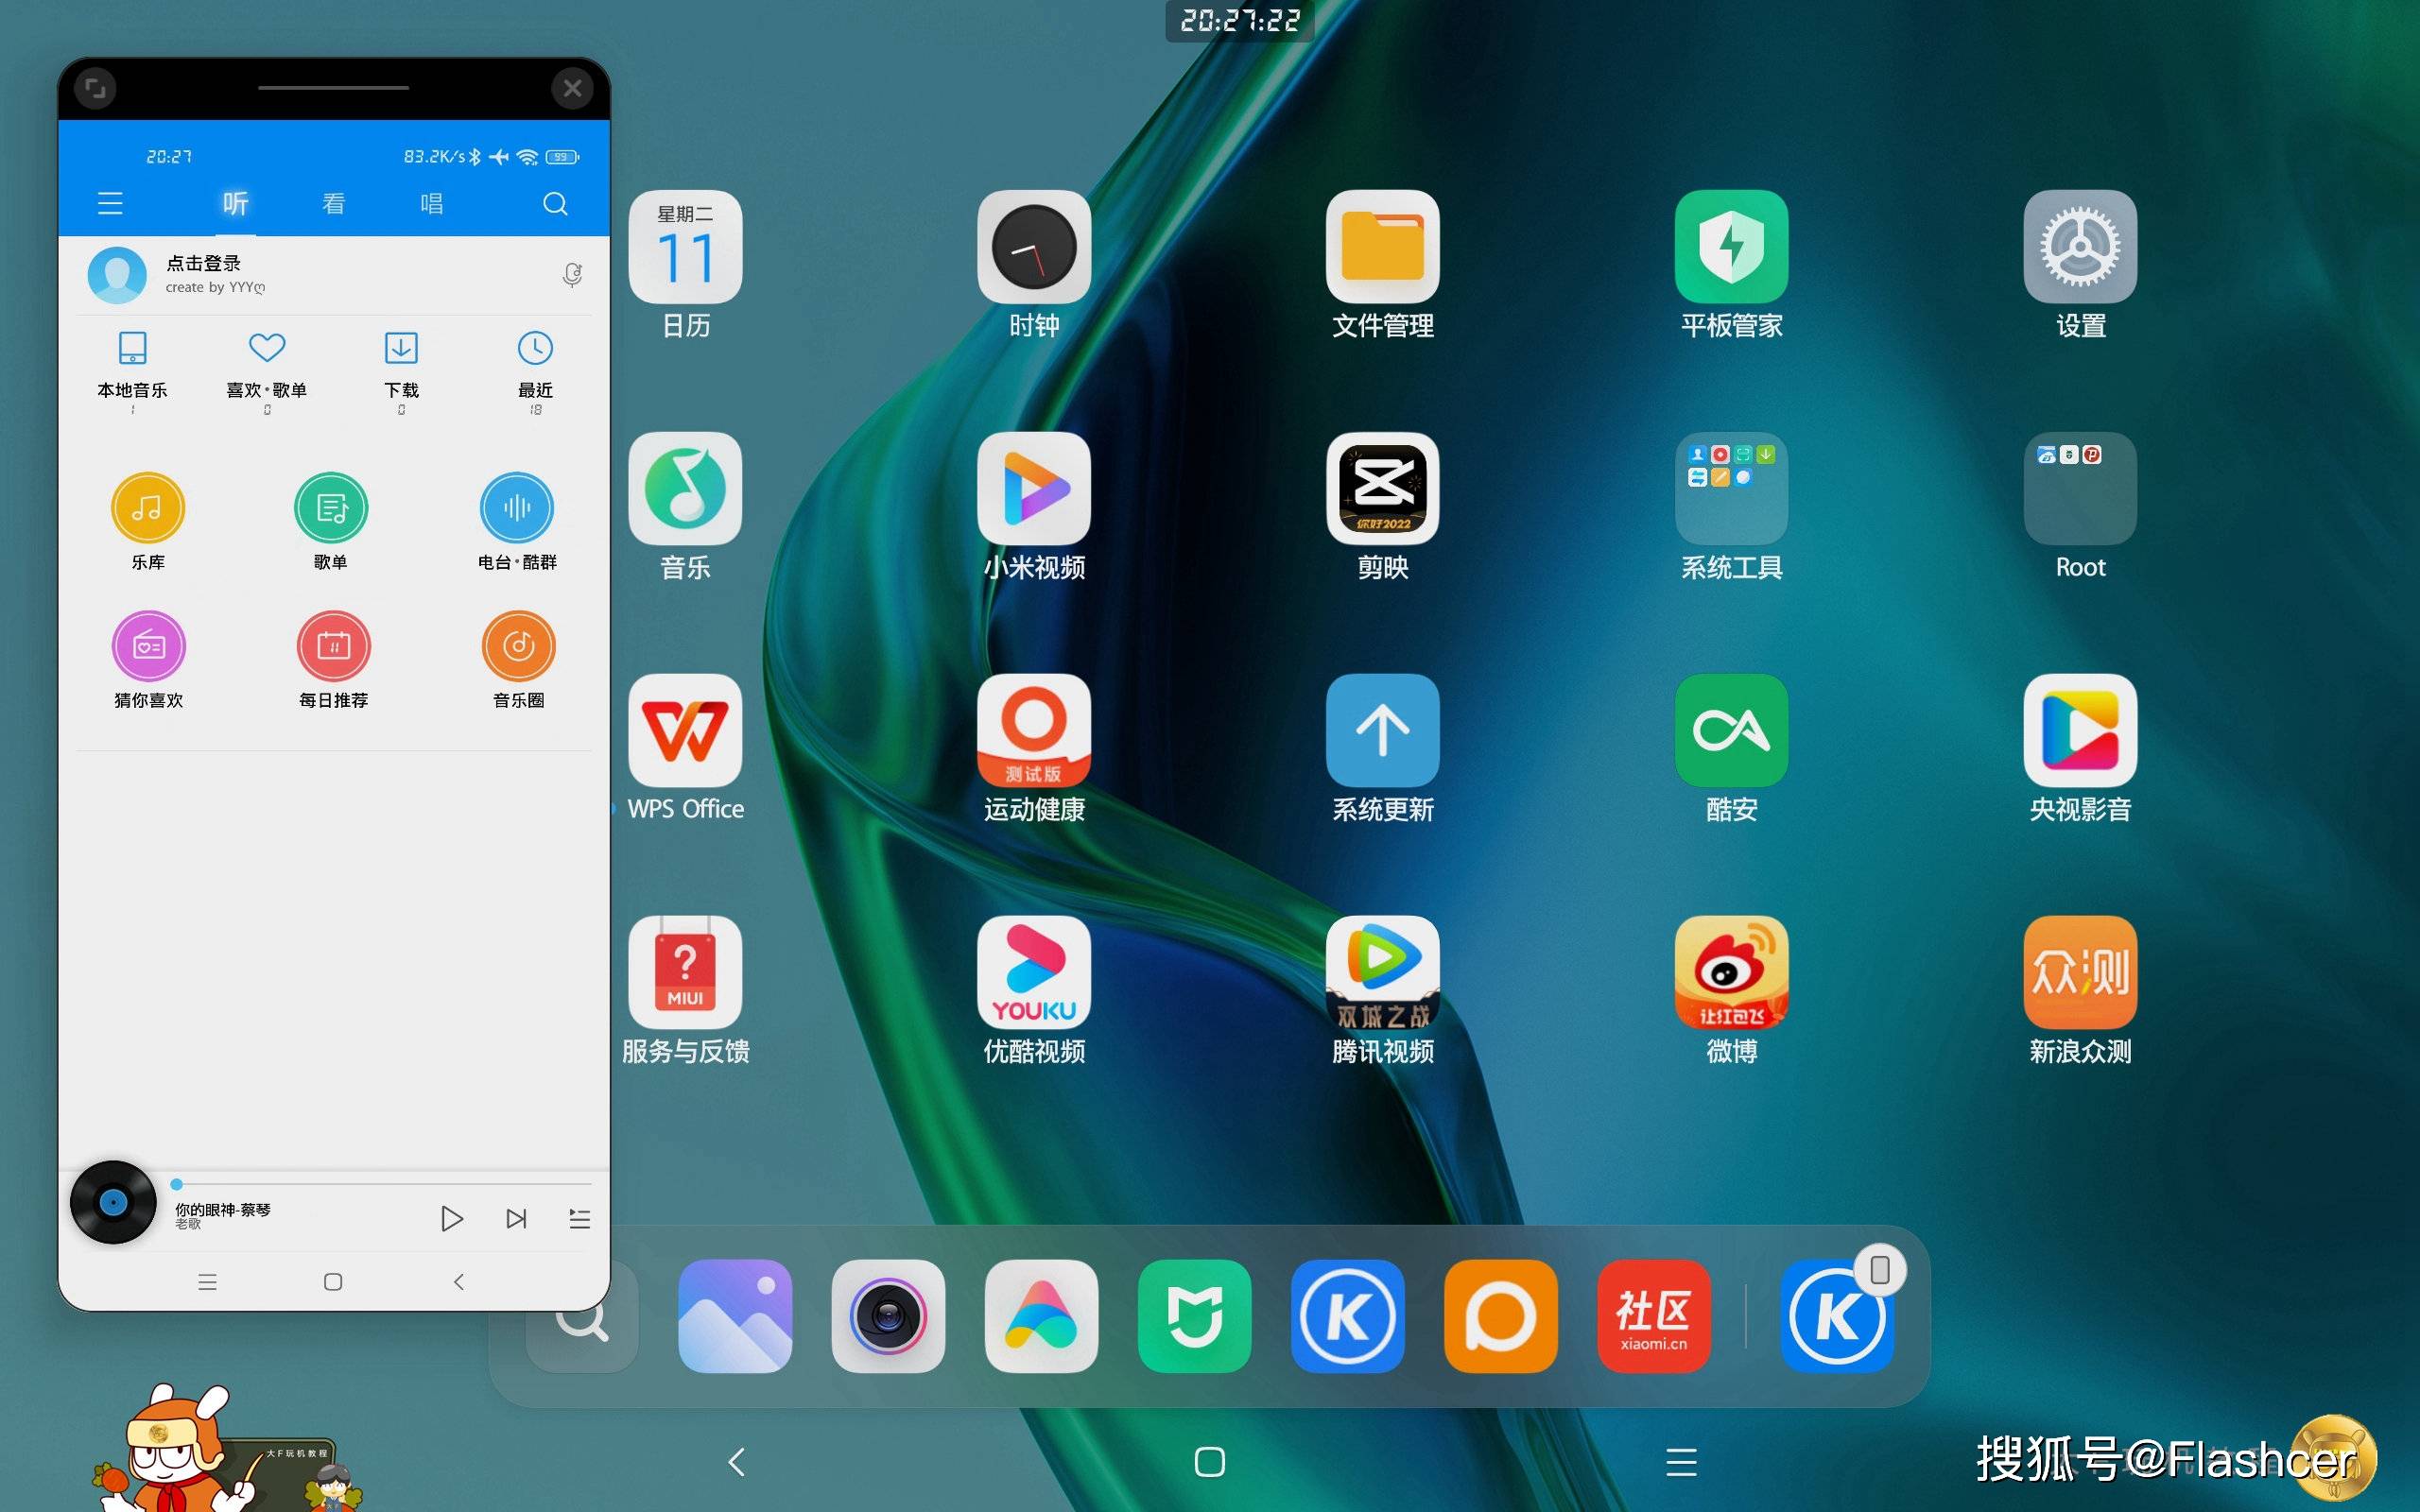The width and height of the screenshot is (2420, 1512).
Task: Tap 点击登录 to log in
Action: coord(203,263)
